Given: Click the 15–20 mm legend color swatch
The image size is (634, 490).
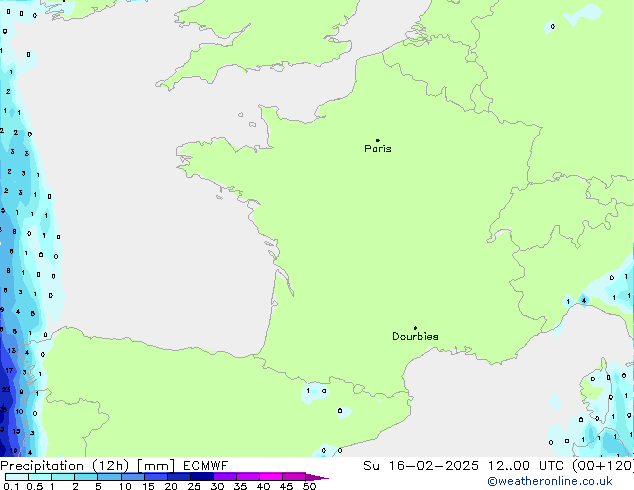Looking at the screenshot, I should pos(156,477).
